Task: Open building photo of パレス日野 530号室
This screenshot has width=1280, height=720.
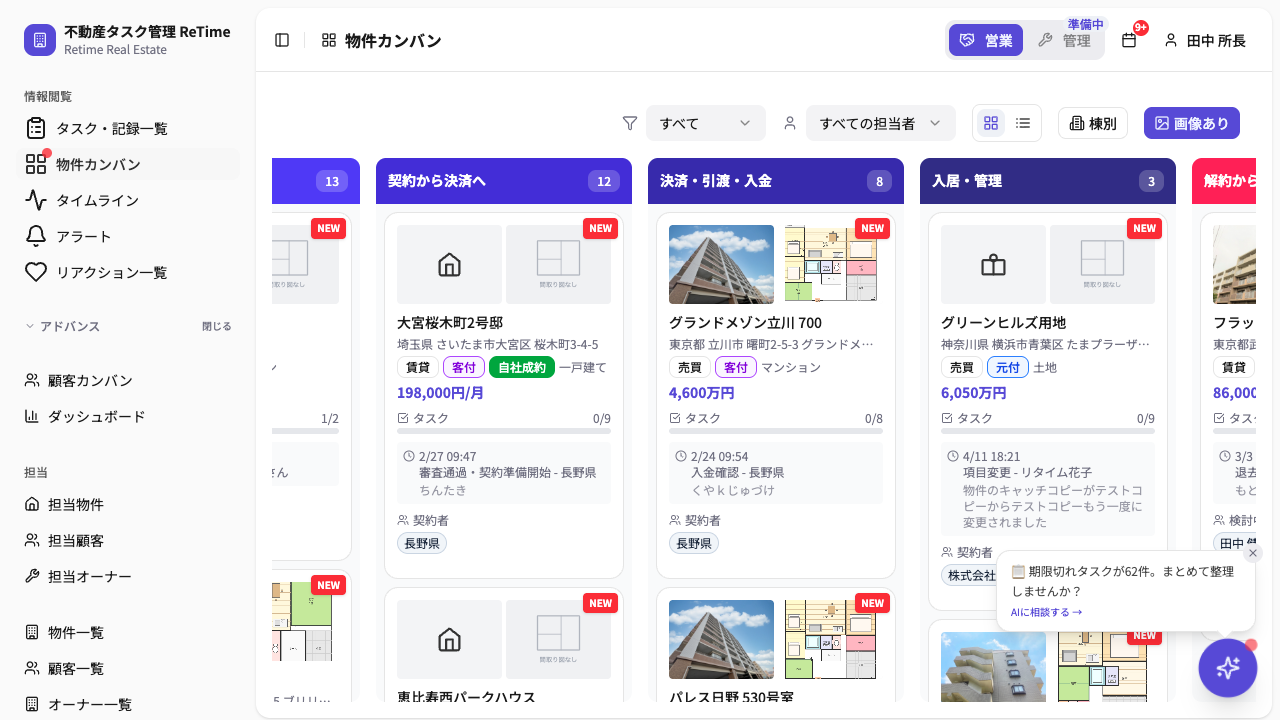Action: click(x=721, y=639)
